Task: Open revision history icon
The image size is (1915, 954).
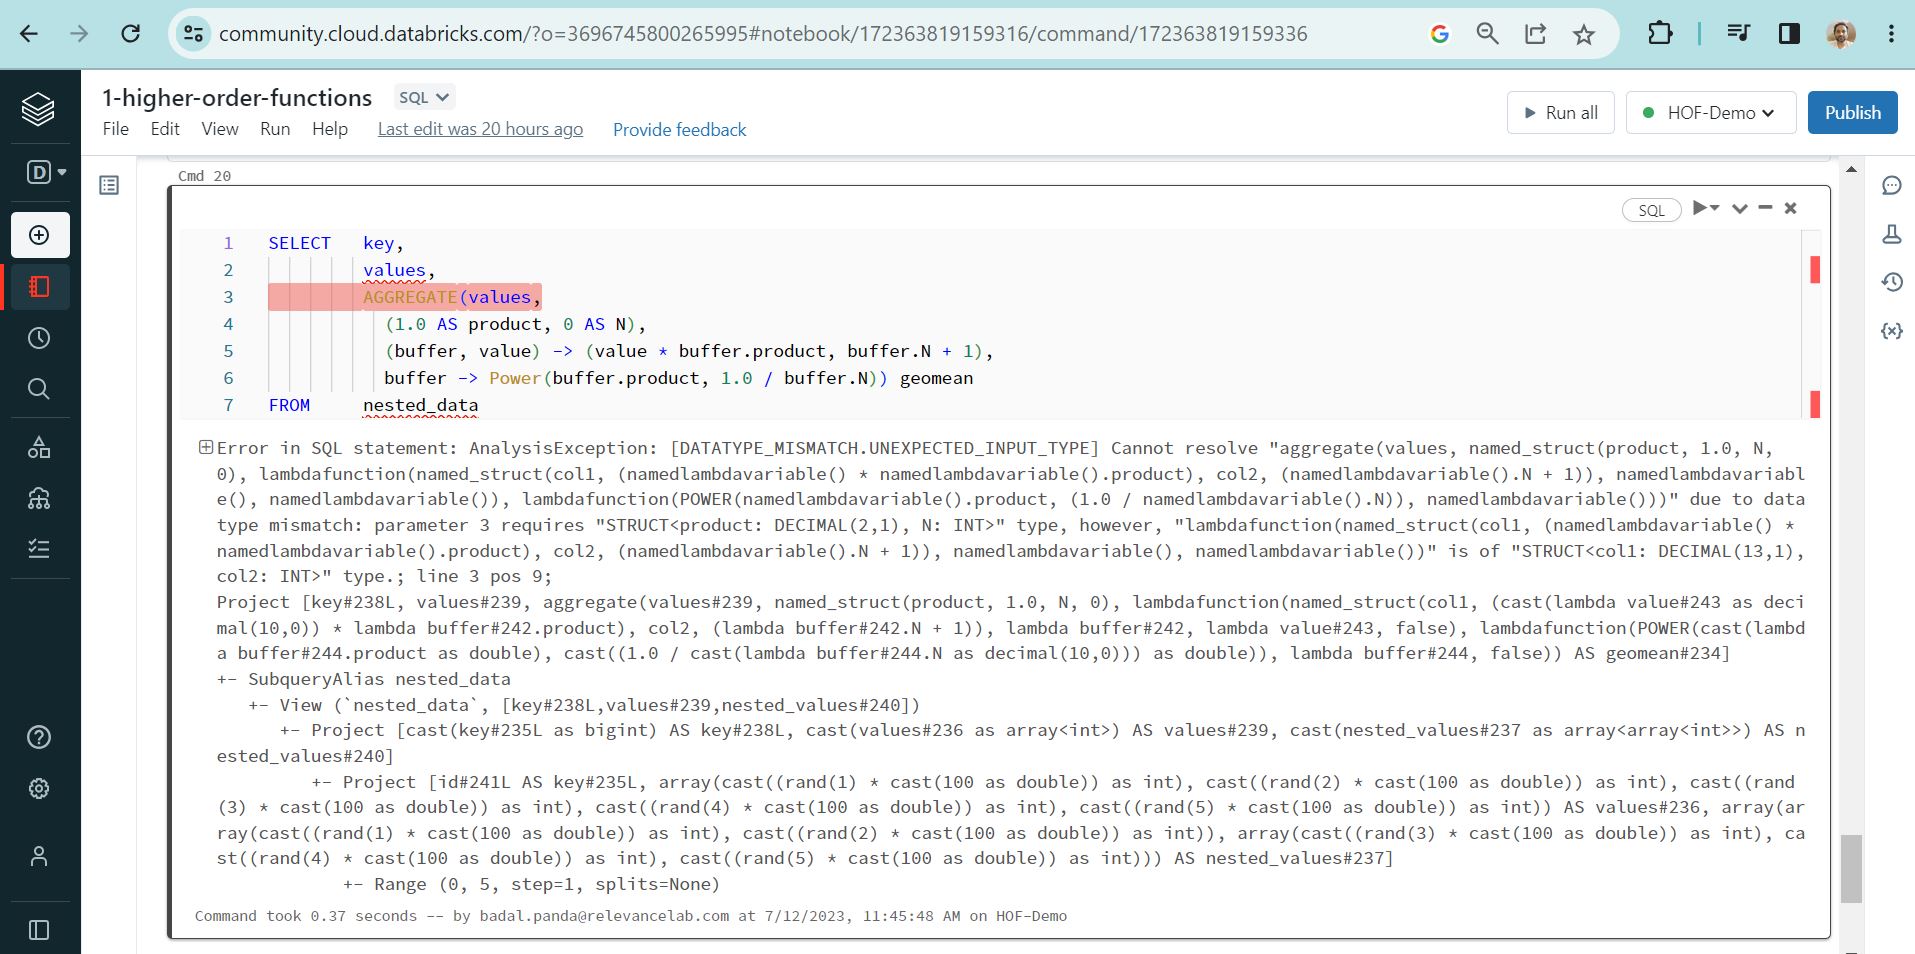Action: pyautogui.click(x=1891, y=282)
